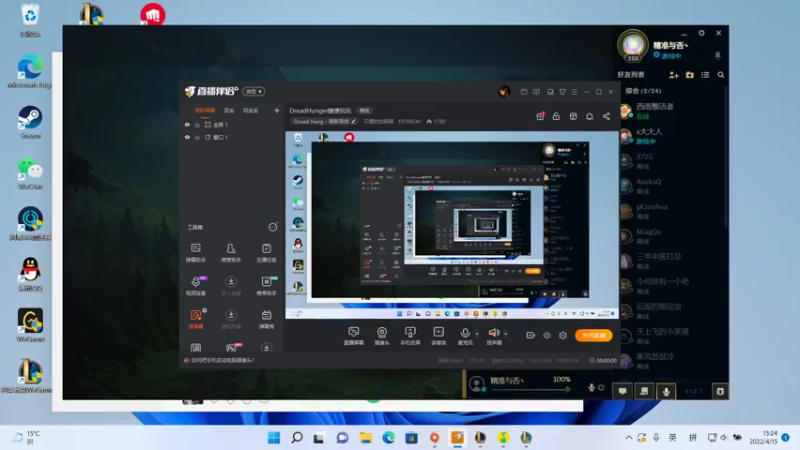
Task: Show hidden system tray icons chevron
Action: [629, 438]
